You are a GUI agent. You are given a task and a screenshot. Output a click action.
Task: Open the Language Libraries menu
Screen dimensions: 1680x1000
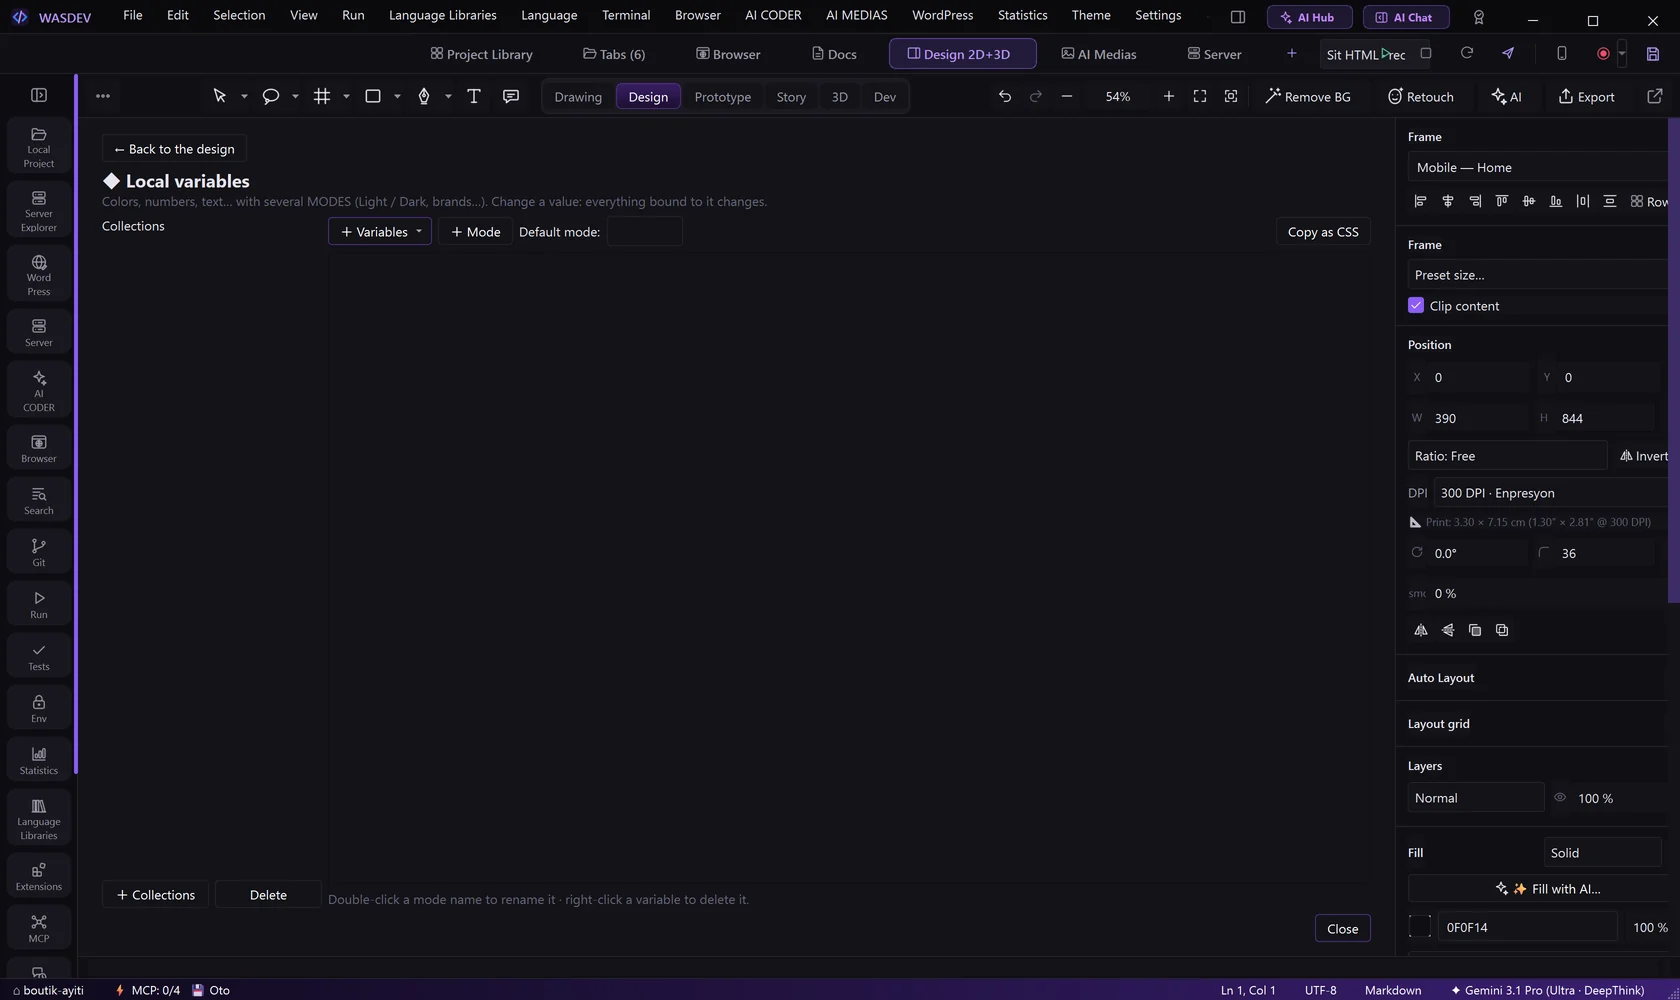[x=442, y=15]
